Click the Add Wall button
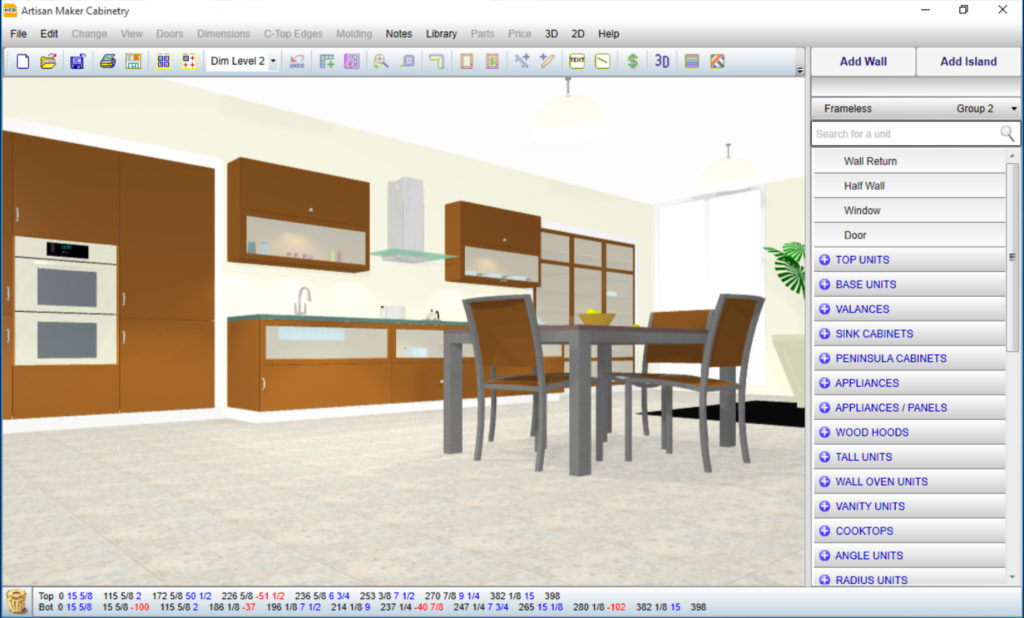 tap(863, 61)
